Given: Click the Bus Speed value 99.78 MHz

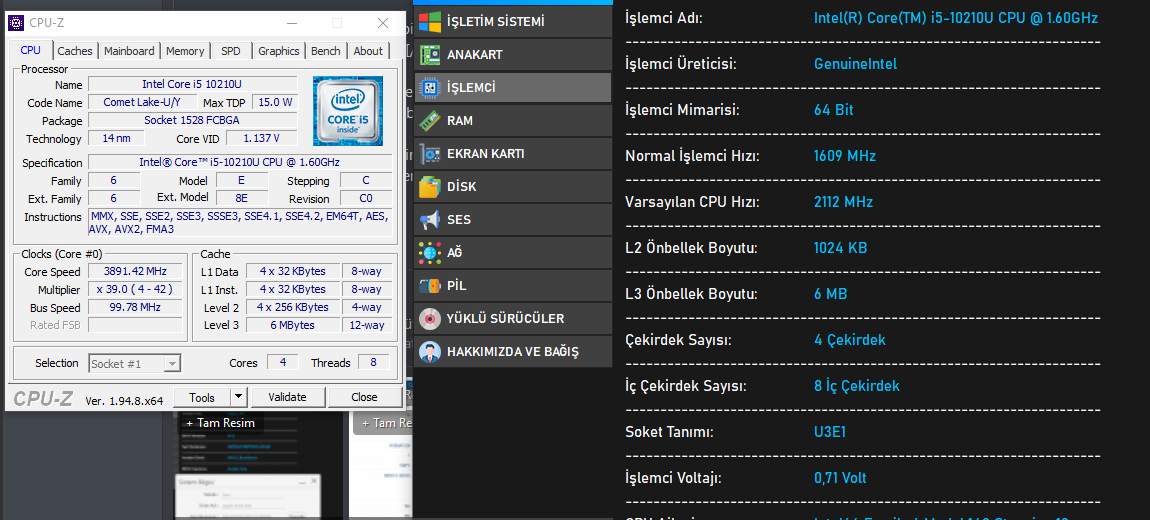Looking at the screenshot, I should pos(135,307).
